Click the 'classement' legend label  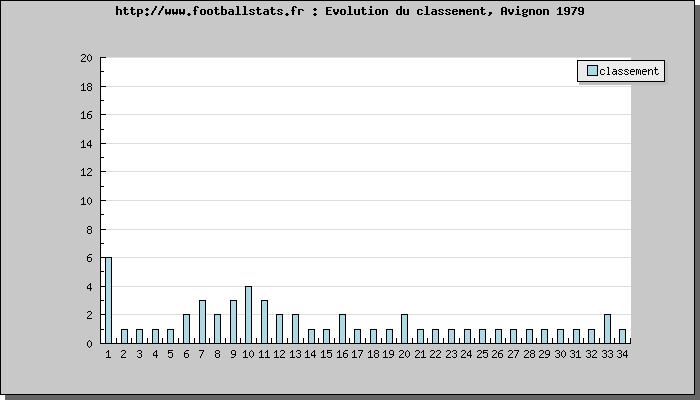[x=629, y=71]
